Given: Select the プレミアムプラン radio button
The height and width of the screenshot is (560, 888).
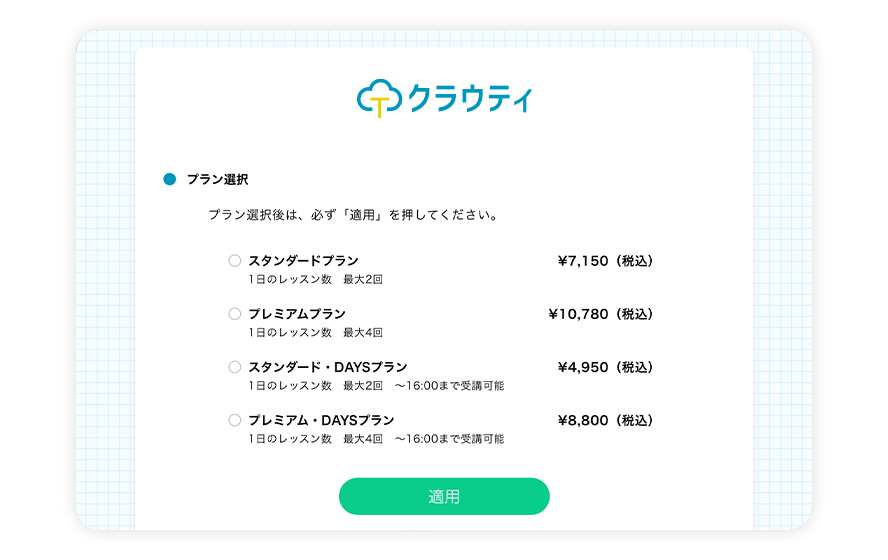Looking at the screenshot, I should (x=235, y=314).
